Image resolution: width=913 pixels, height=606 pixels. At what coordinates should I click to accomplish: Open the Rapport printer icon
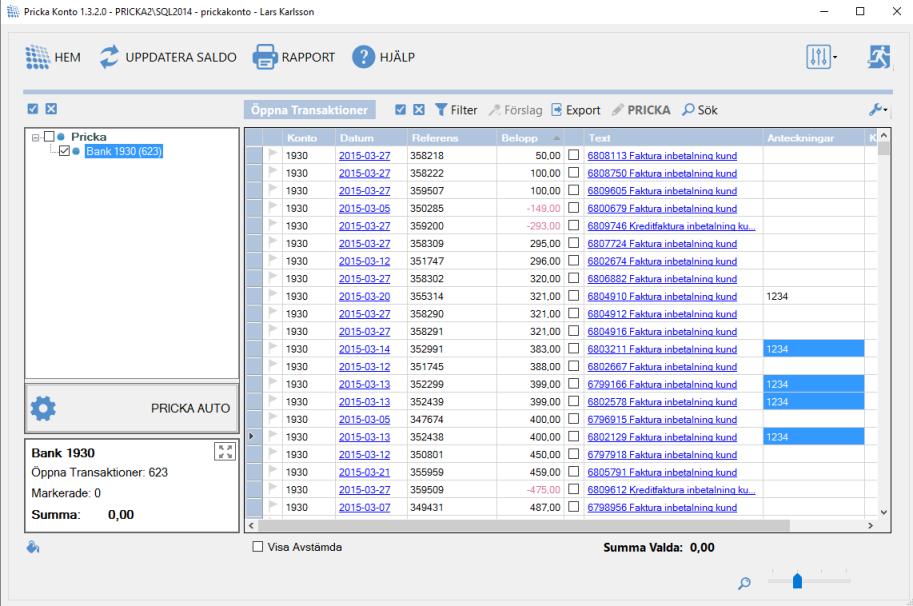pyautogui.click(x=265, y=57)
